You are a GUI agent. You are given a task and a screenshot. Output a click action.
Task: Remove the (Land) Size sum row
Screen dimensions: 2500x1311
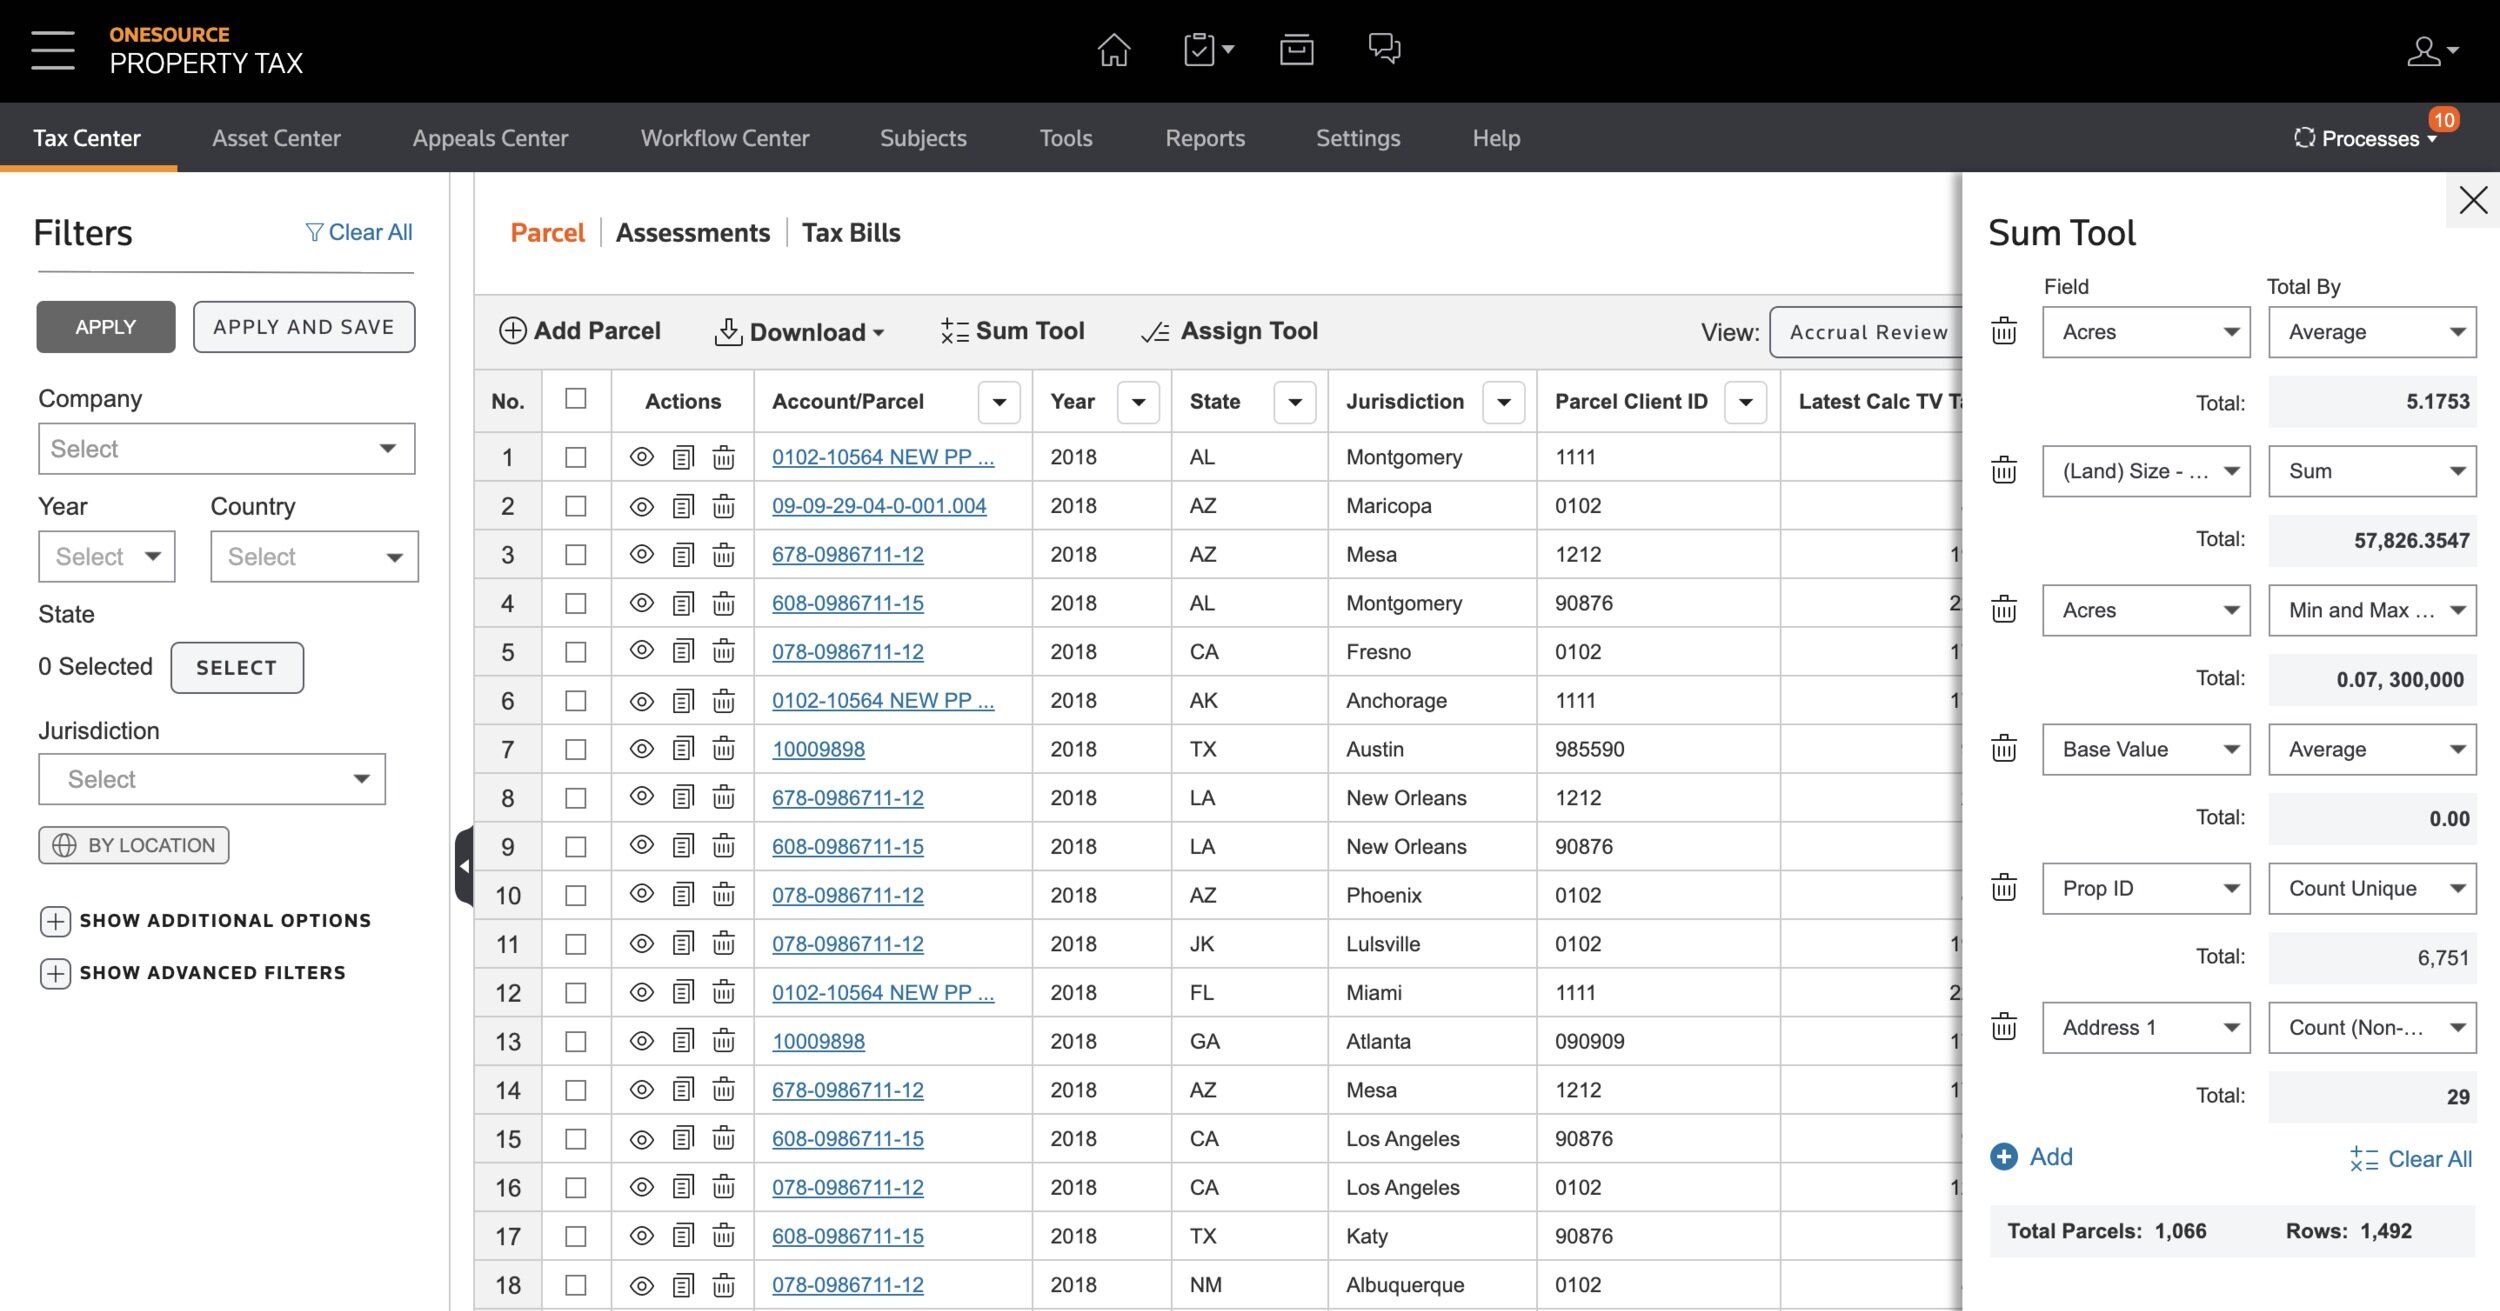click(x=2004, y=470)
